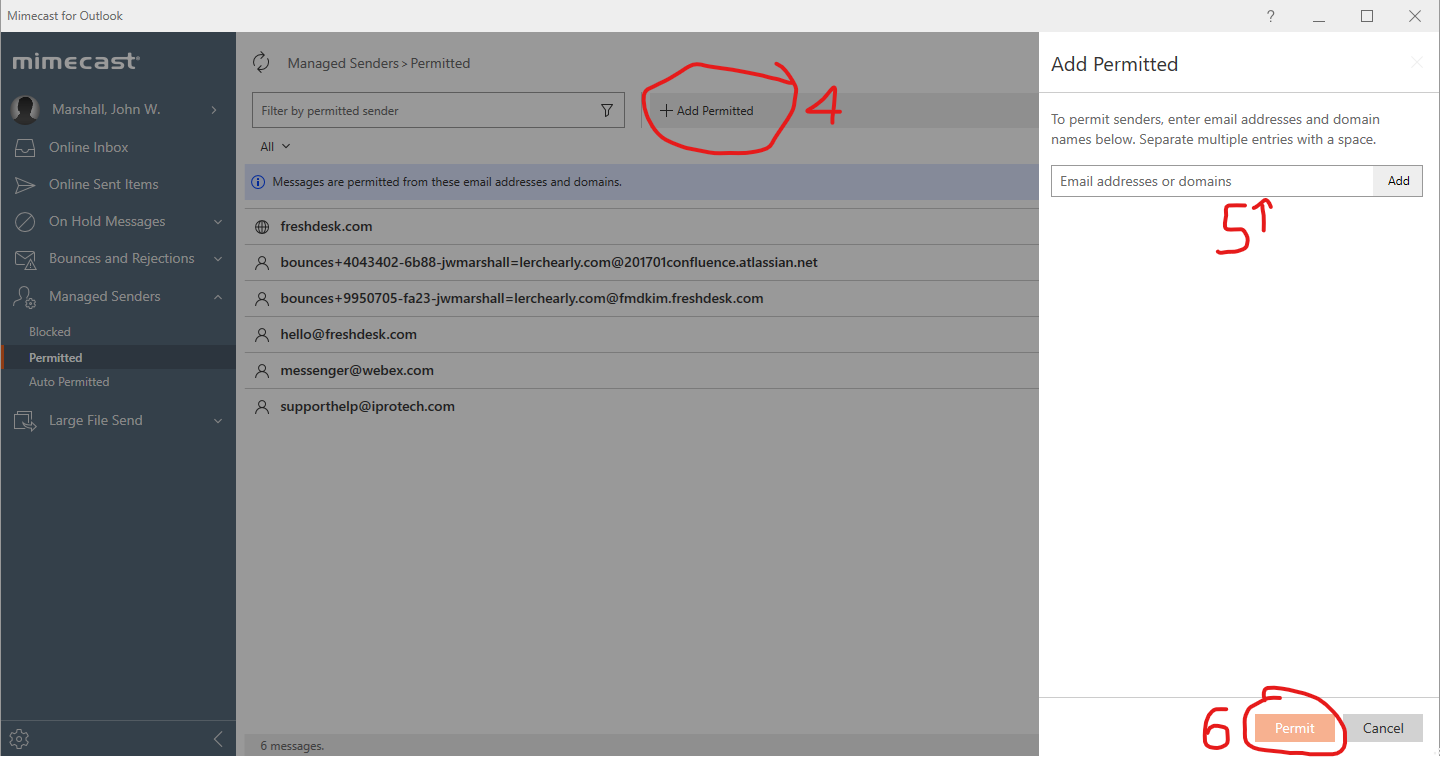Switch to the Blocked senders list
This screenshot has width=1440, height=757.
point(49,331)
